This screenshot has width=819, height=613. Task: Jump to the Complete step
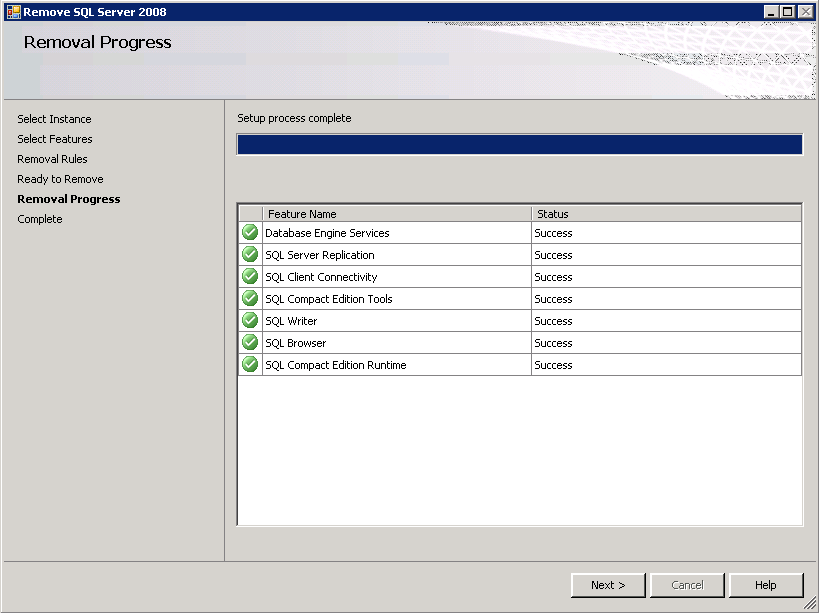(x=40, y=219)
